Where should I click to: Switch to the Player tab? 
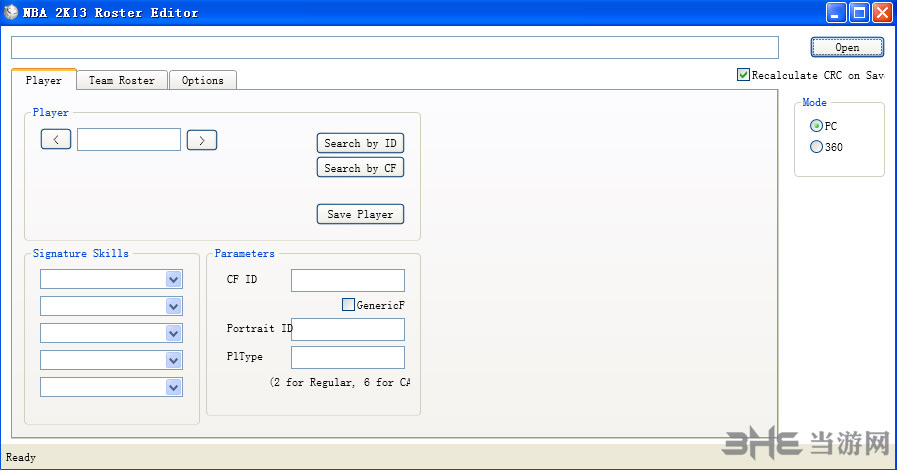pos(43,80)
